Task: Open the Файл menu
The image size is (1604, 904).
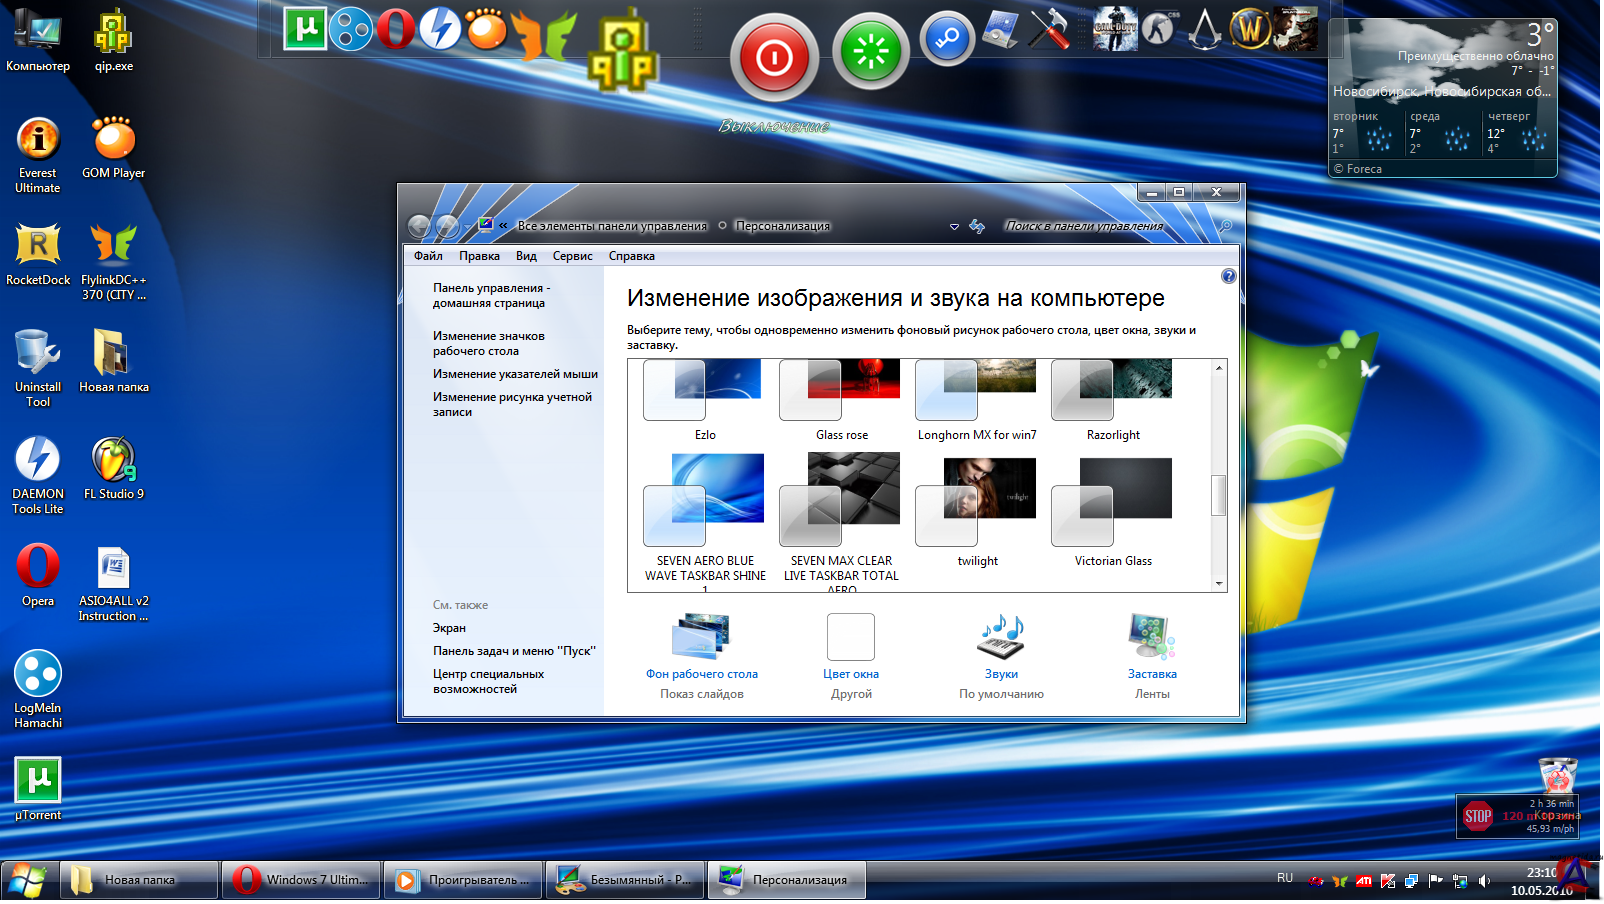Action: click(x=428, y=256)
